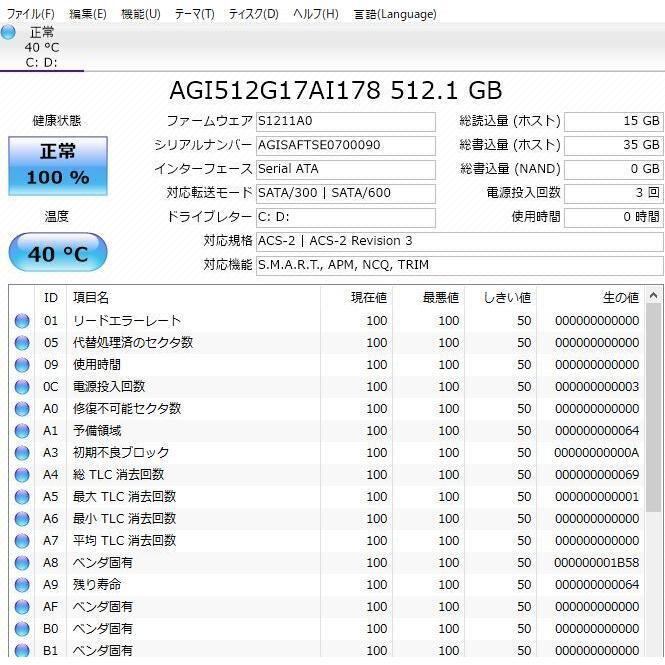Image resolution: width=665 pixels, height=665 pixels.
Task: Click status icon for リードエラーレート row
Action: 22,321
